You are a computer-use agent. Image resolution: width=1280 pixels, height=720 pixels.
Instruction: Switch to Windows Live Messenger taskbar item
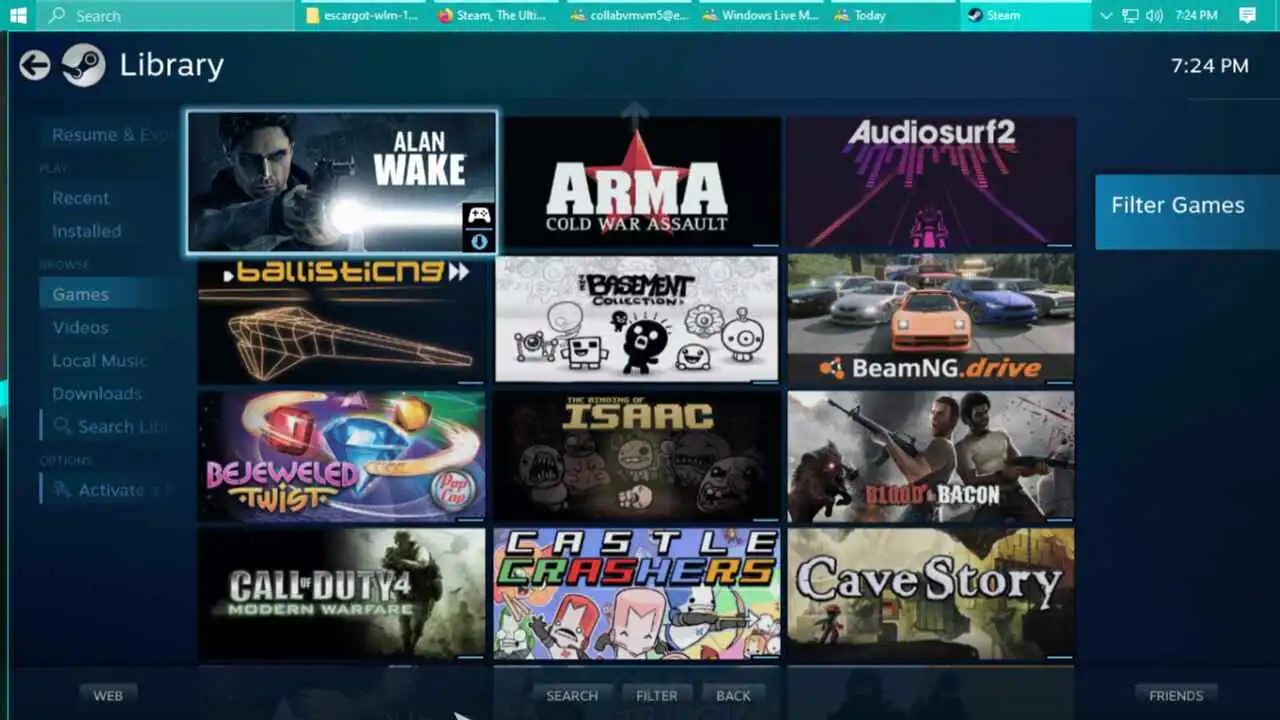tap(761, 15)
